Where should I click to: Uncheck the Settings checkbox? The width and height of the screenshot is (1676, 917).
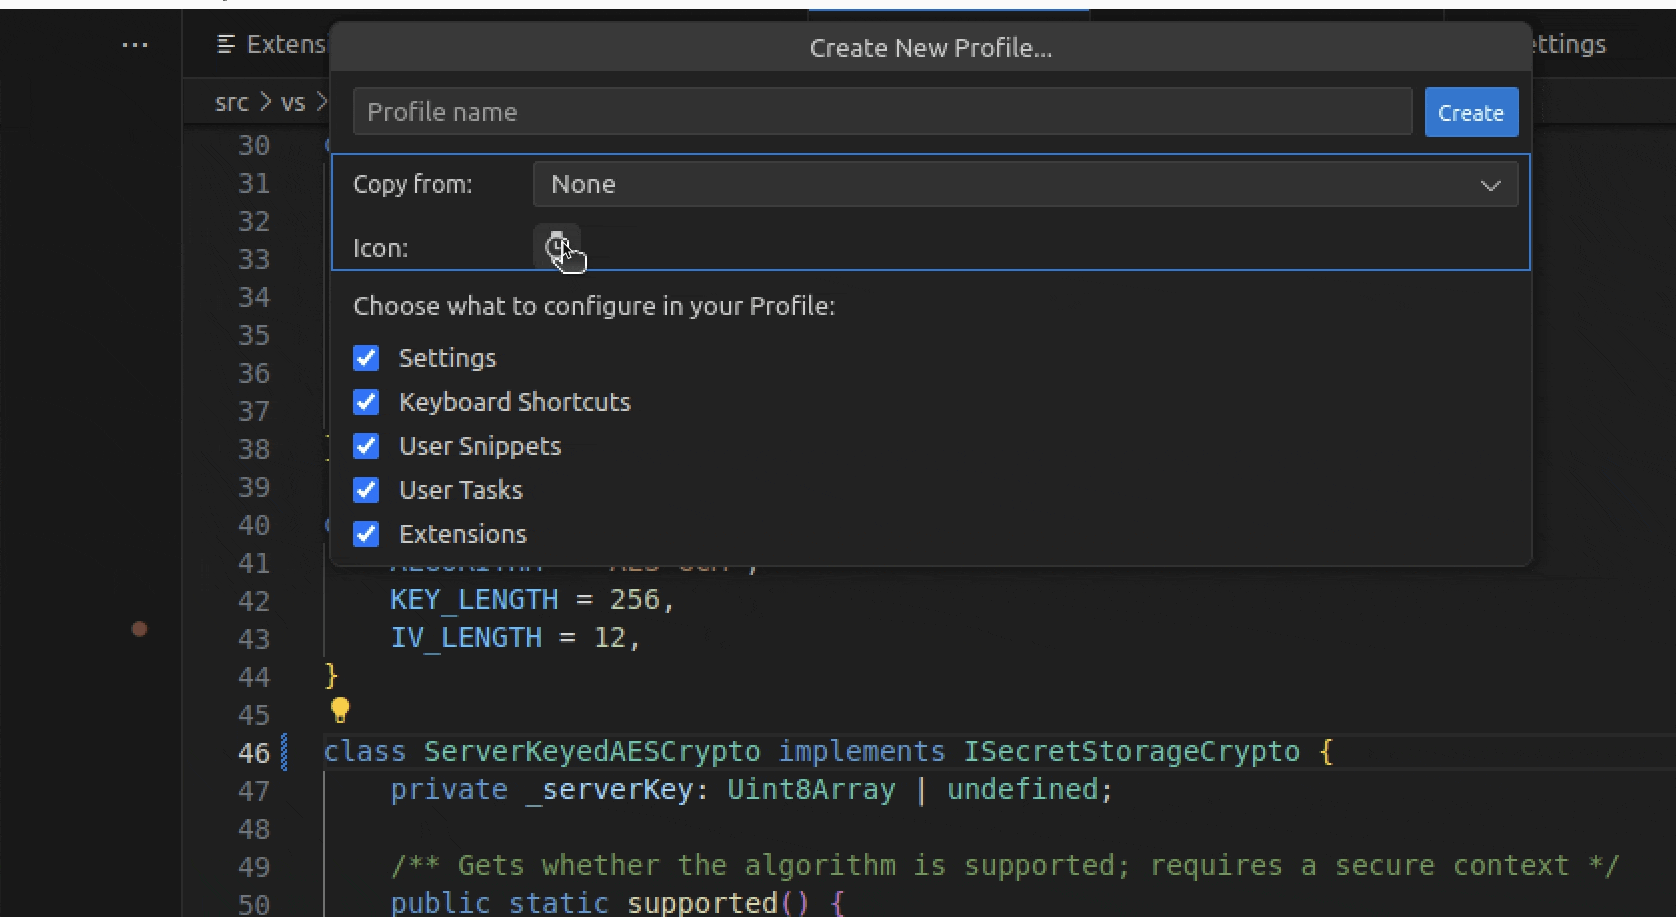click(366, 357)
